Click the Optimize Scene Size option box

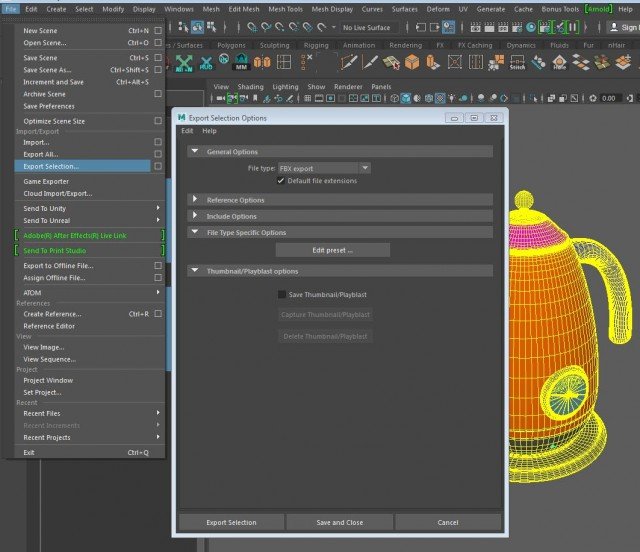click(158, 121)
